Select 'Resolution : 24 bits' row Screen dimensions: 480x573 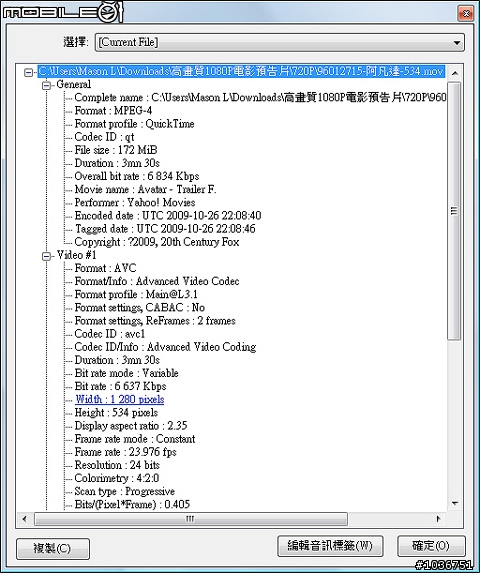click(117, 465)
